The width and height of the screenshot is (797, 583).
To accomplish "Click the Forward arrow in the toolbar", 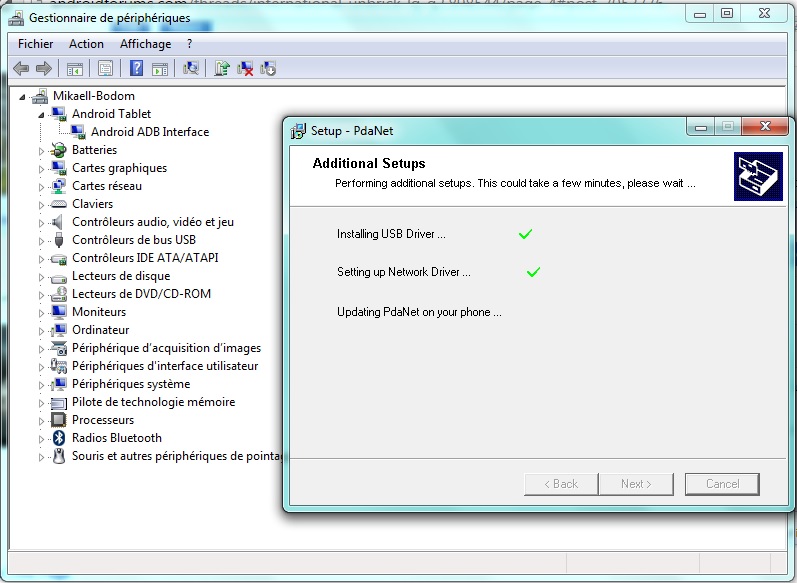I will click(x=43, y=68).
